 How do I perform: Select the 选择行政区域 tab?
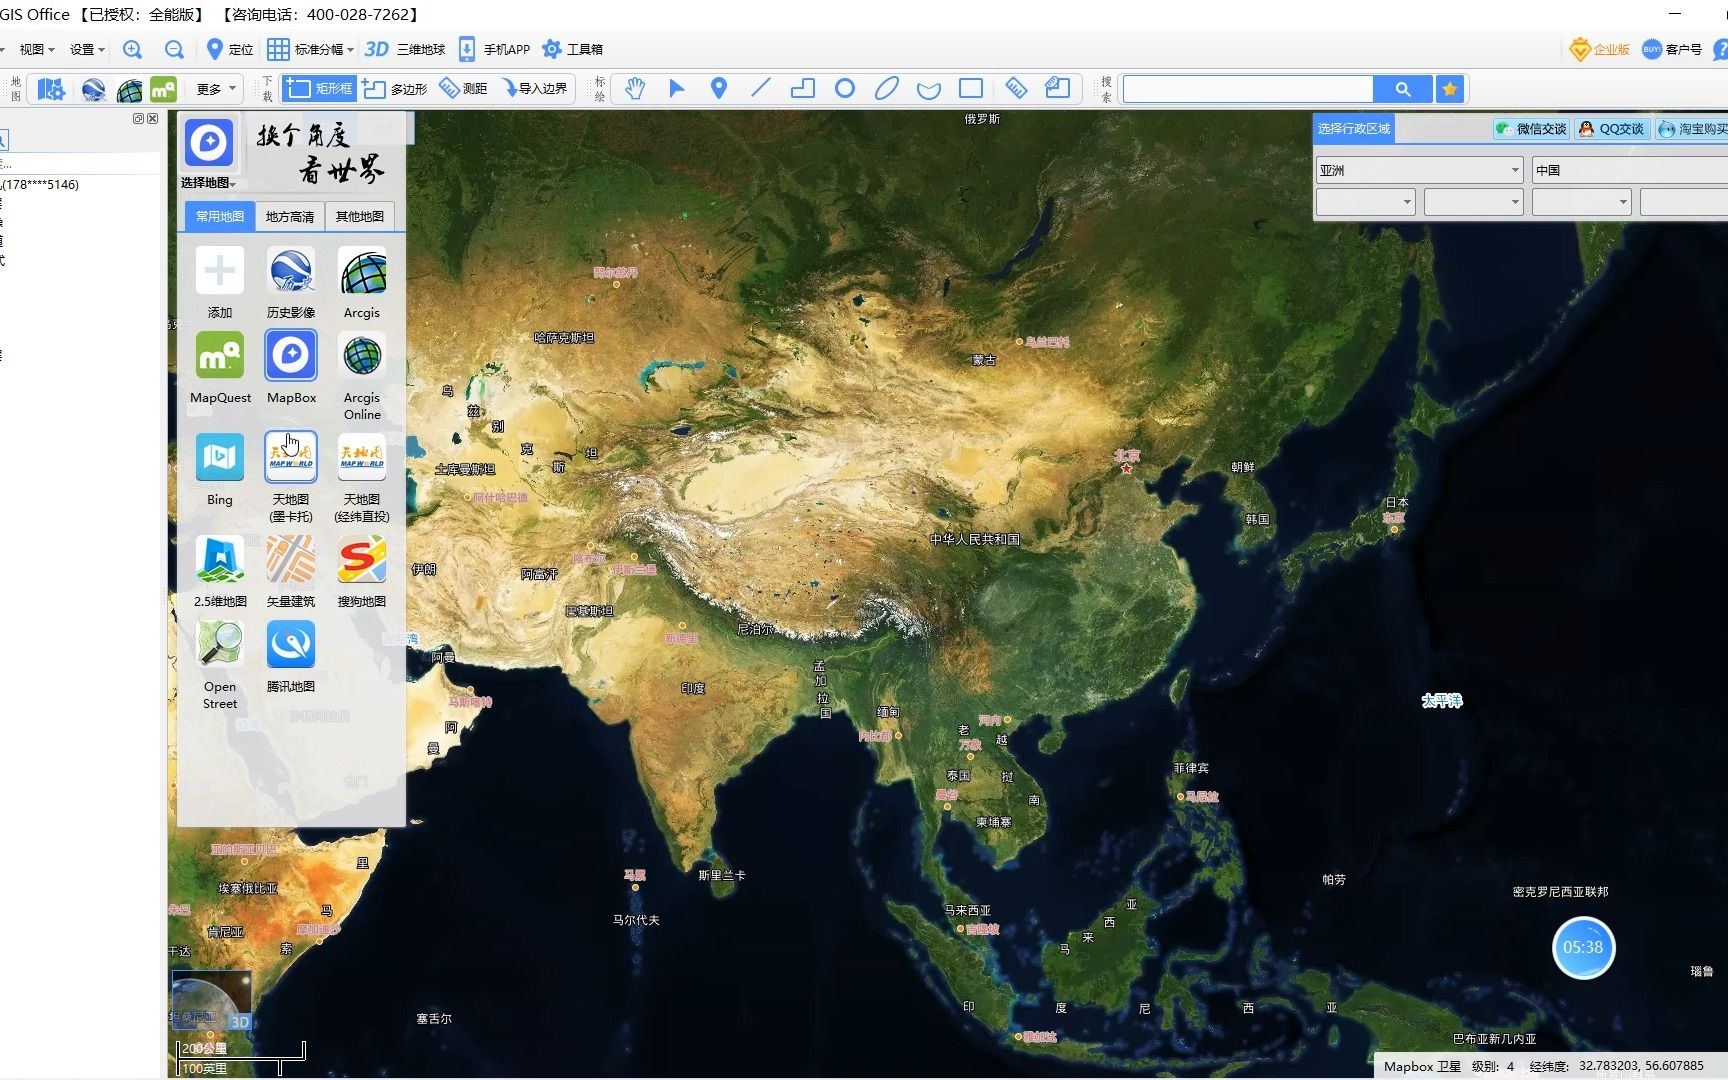pyautogui.click(x=1353, y=128)
